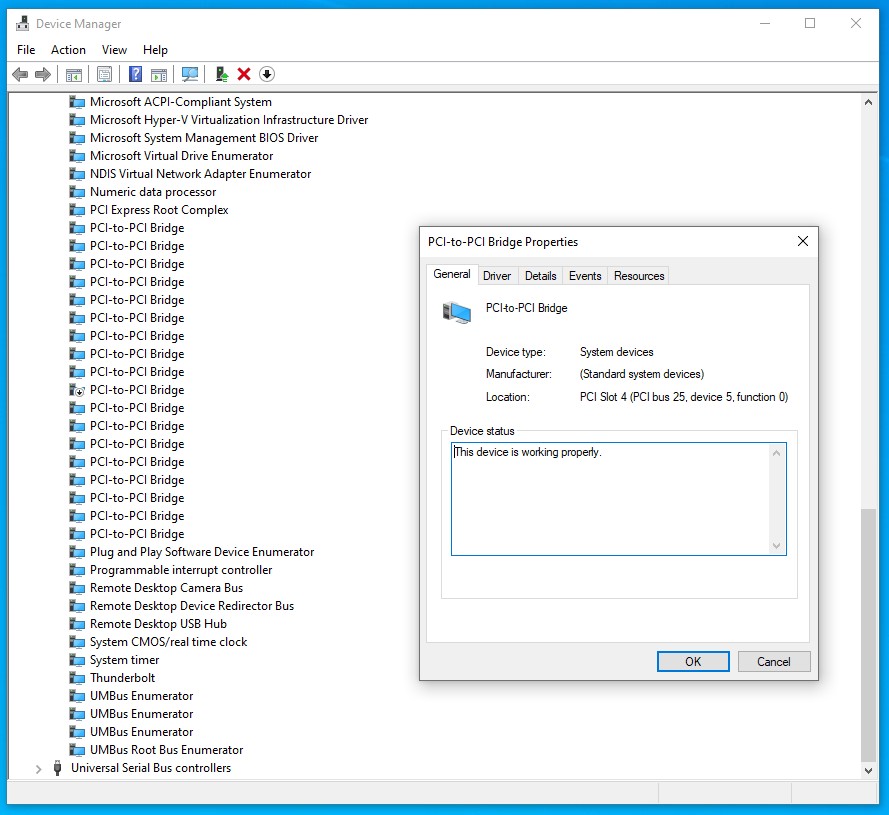Click the device tree scrollbar up arrow
The width and height of the screenshot is (889, 815).
tap(868, 103)
